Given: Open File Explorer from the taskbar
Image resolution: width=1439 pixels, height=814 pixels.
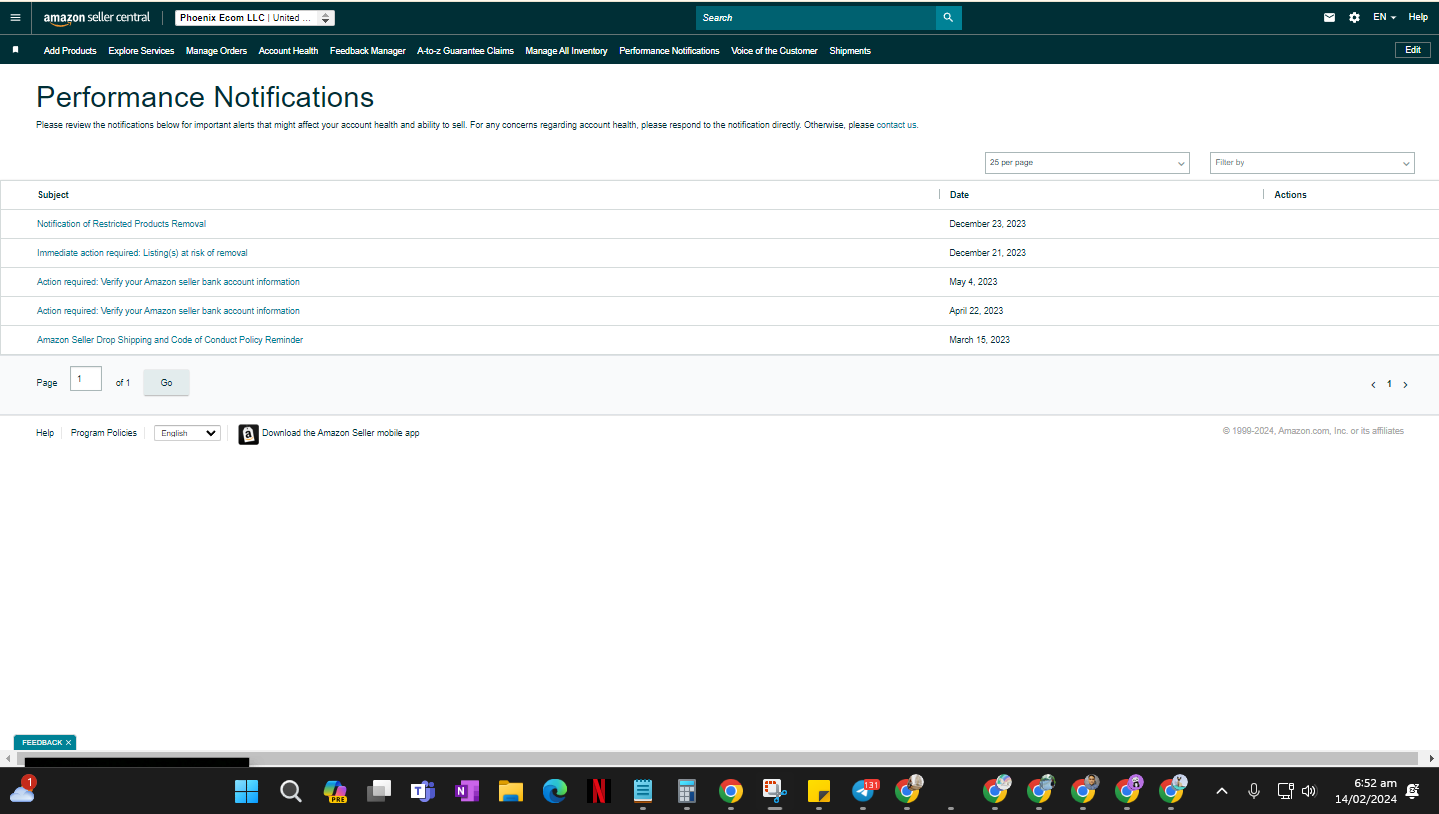Looking at the screenshot, I should point(511,791).
